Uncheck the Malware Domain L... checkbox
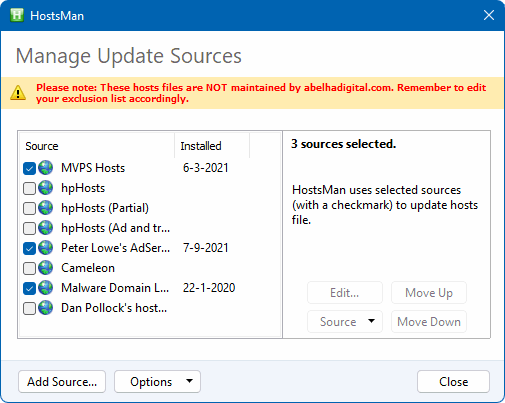505x403 pixels. tap(29, 288)
